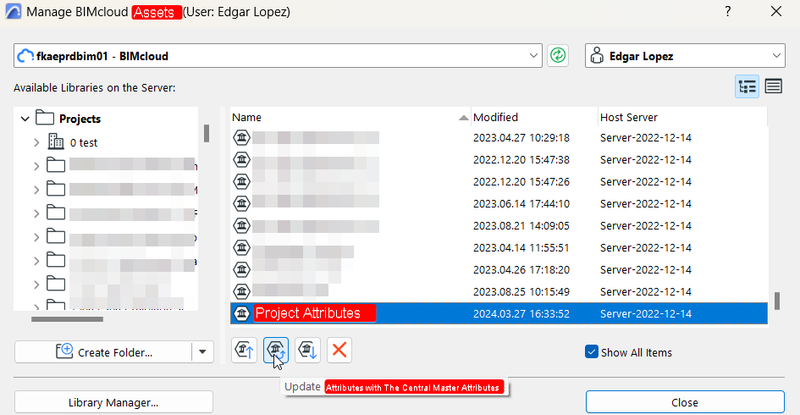Screen dimensions: 800x415
Task: Toggle the Show All Items checkbox
Action: click(x=591, y=352)
